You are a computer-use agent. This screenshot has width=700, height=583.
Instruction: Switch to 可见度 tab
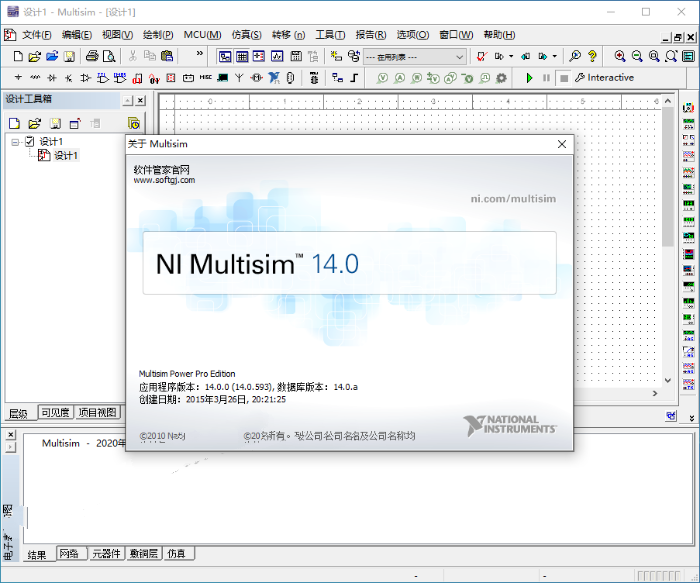coord(55,412)
